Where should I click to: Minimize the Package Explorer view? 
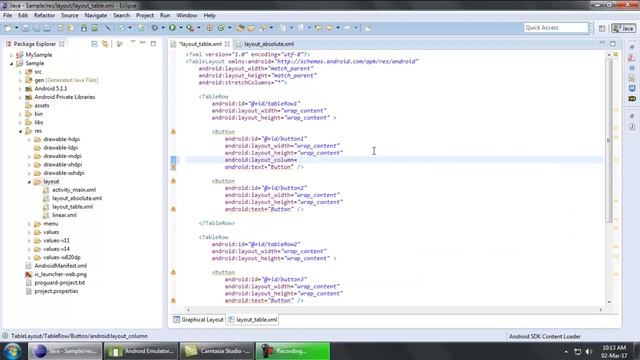point(142,43)
